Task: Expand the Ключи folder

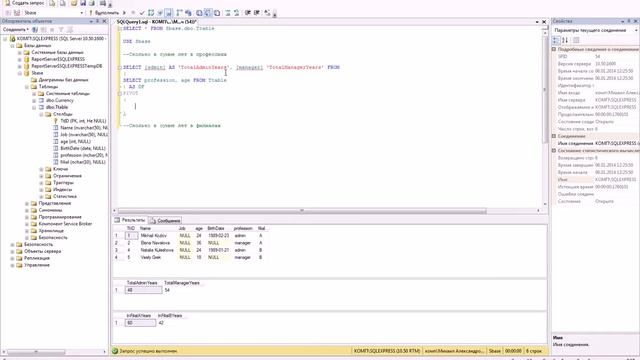Action: [x=41, y=169]
